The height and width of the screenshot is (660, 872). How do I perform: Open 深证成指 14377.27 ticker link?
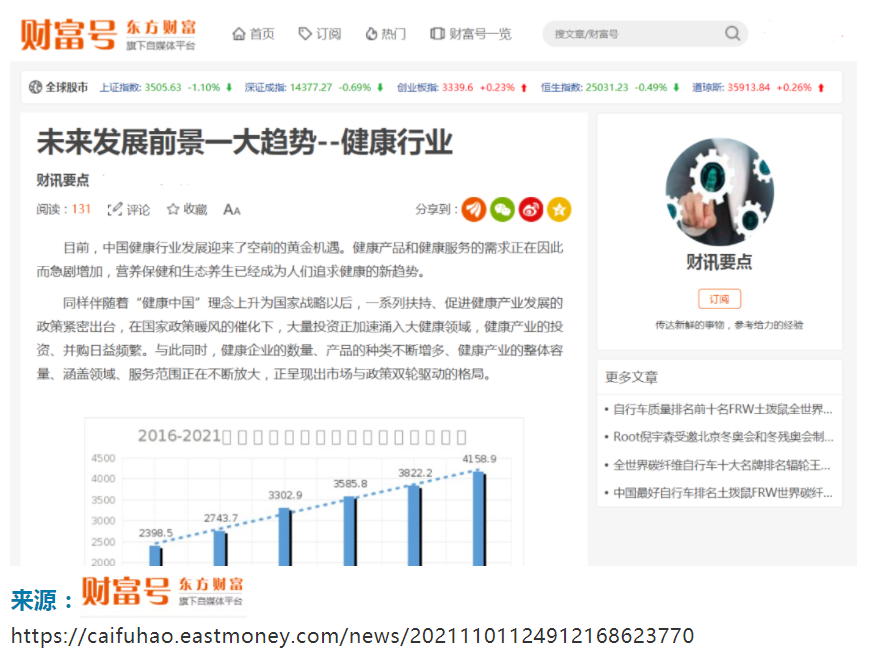314,87
